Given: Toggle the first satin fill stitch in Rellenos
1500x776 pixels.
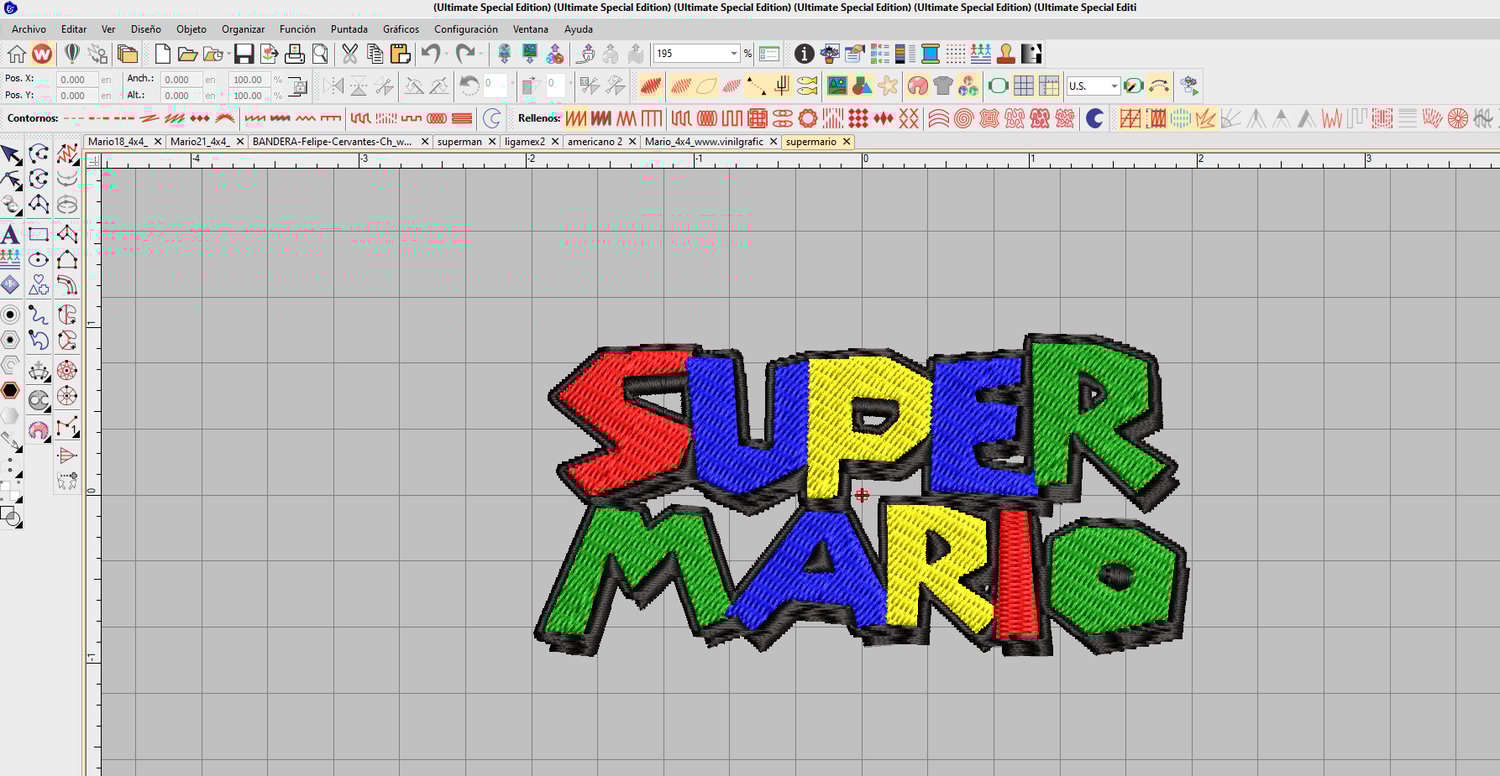Looking at the screenshot, I should (x=577, y=119).
